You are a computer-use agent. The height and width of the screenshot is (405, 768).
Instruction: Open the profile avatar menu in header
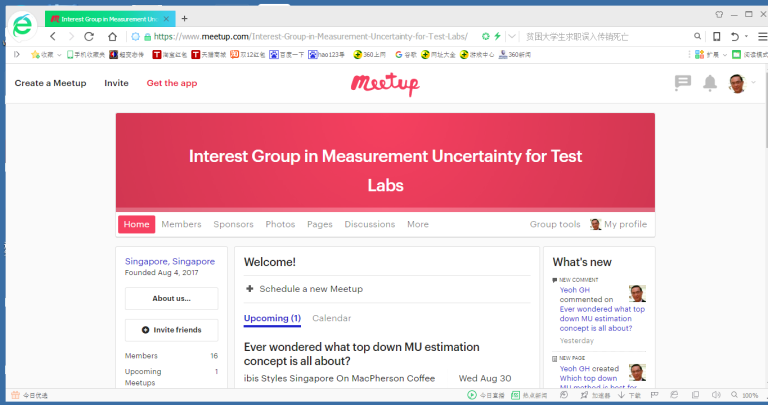[x=737, y=83]
